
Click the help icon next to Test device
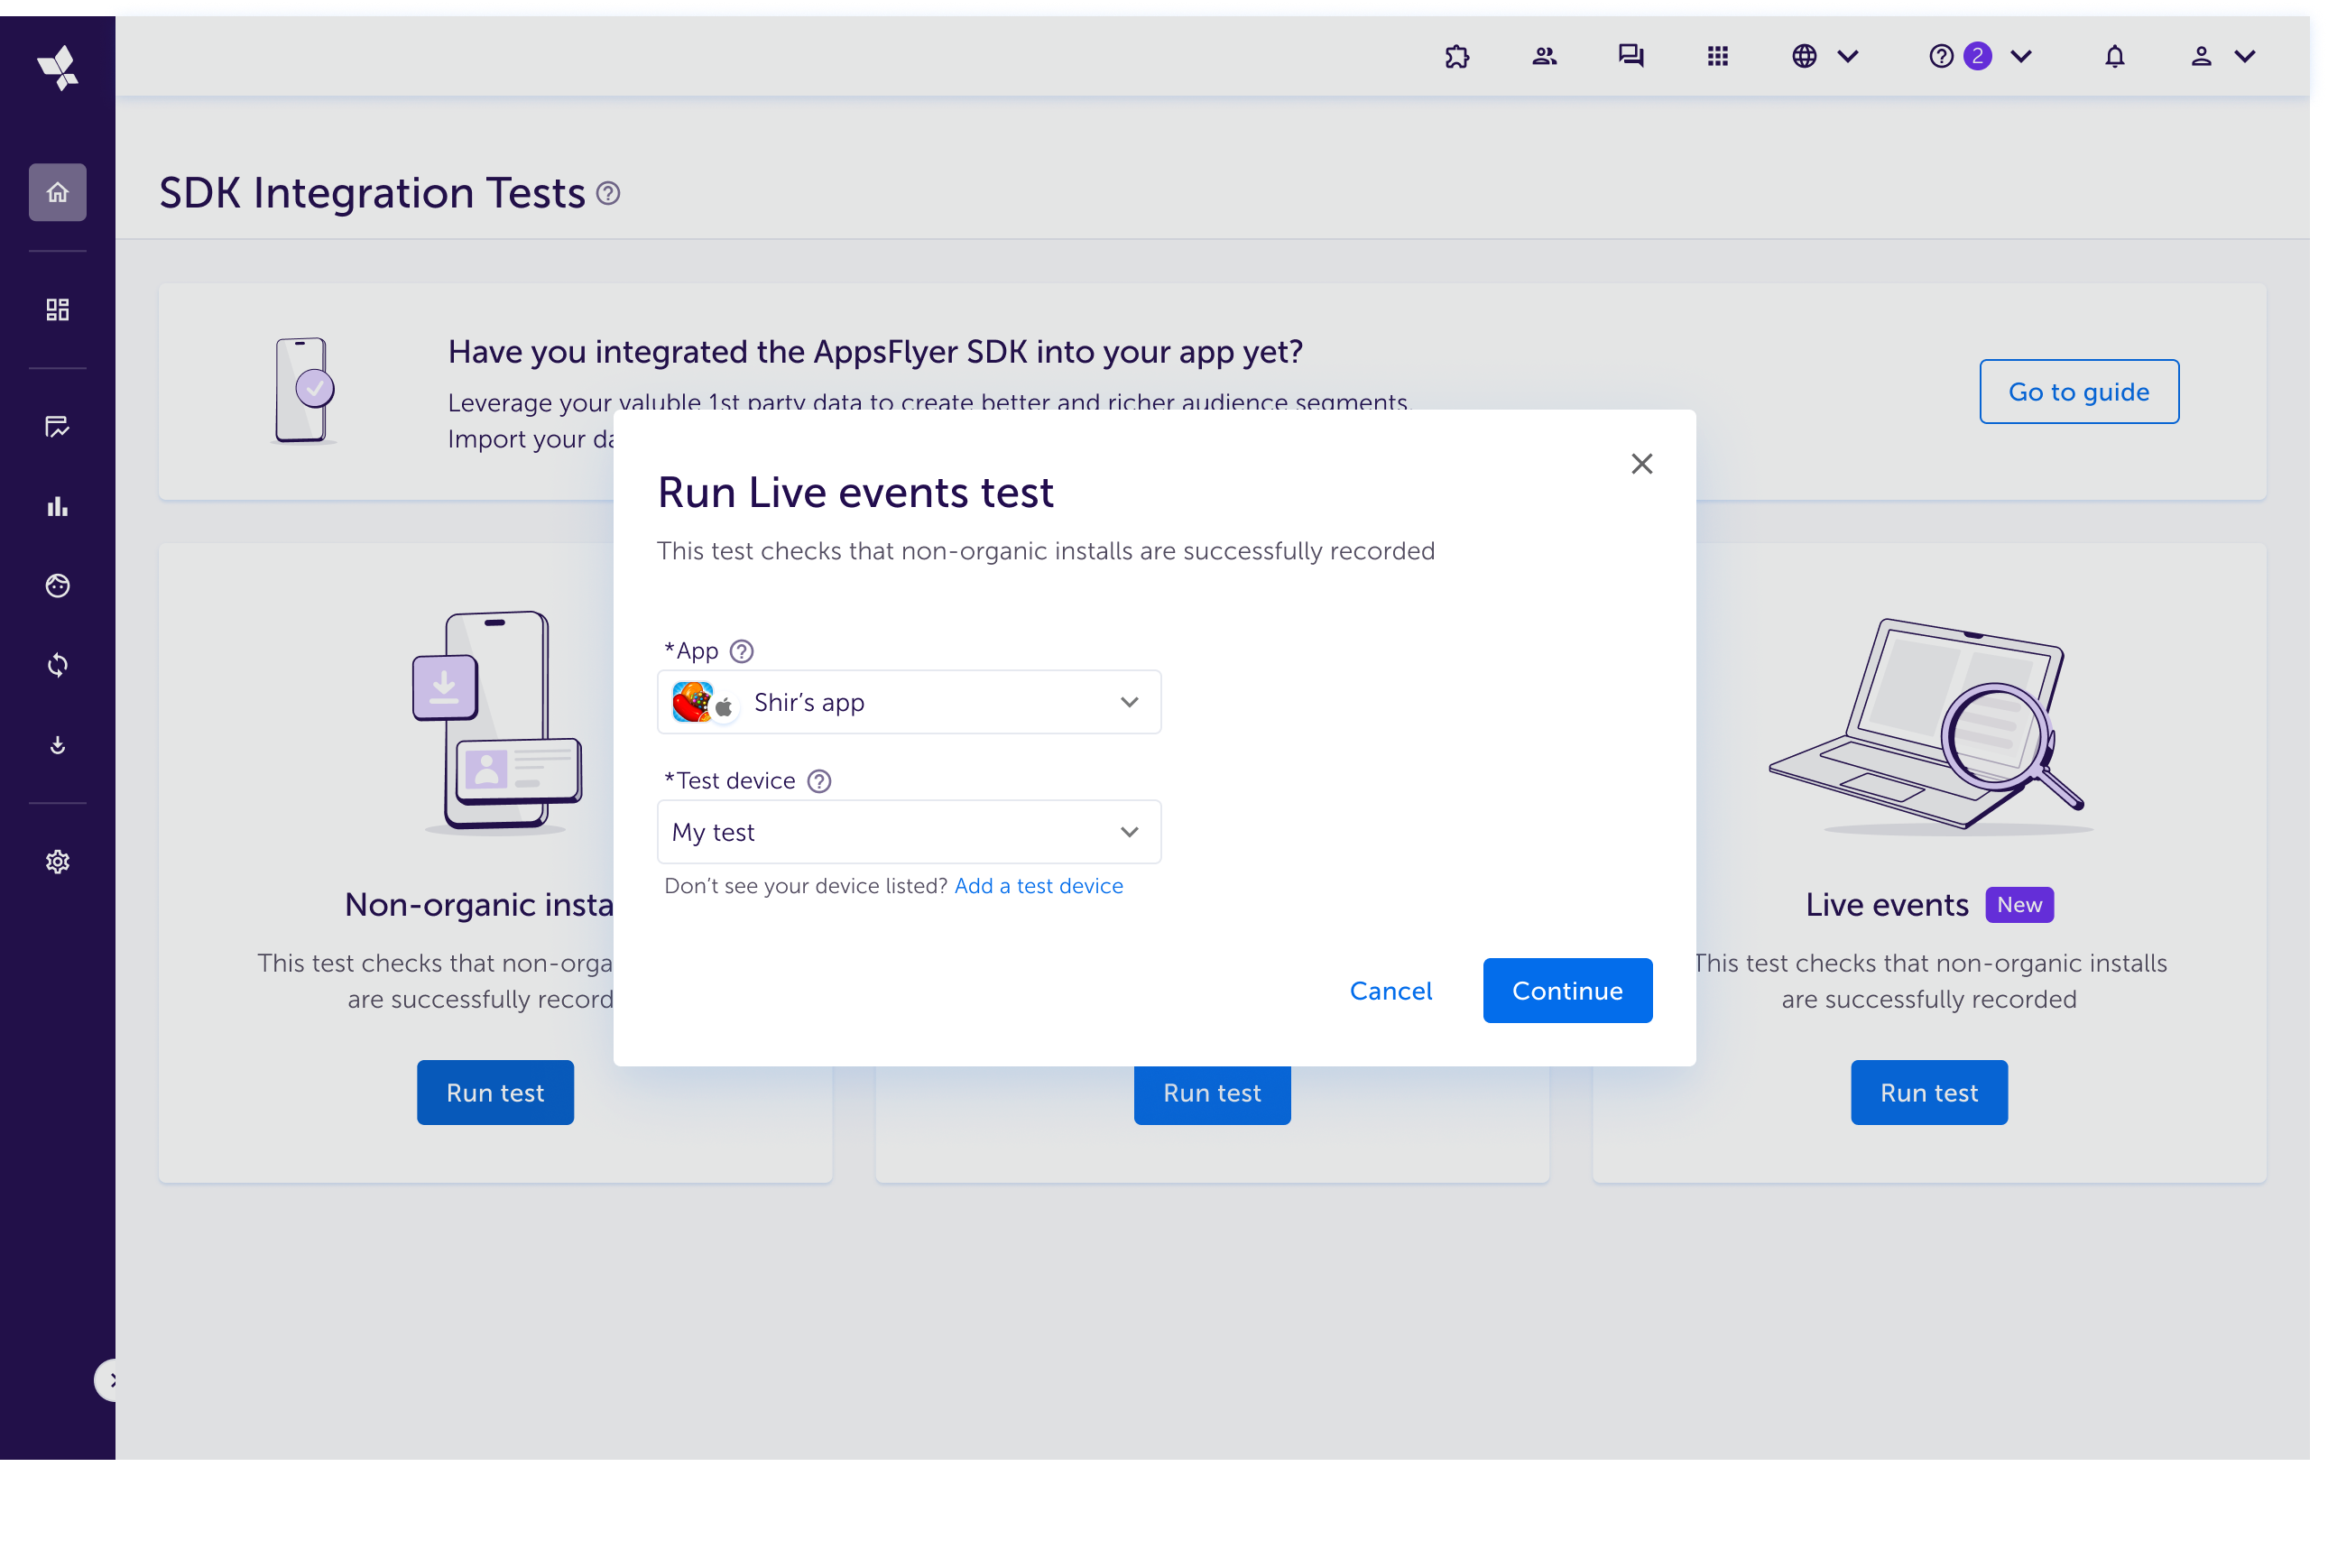819,781
